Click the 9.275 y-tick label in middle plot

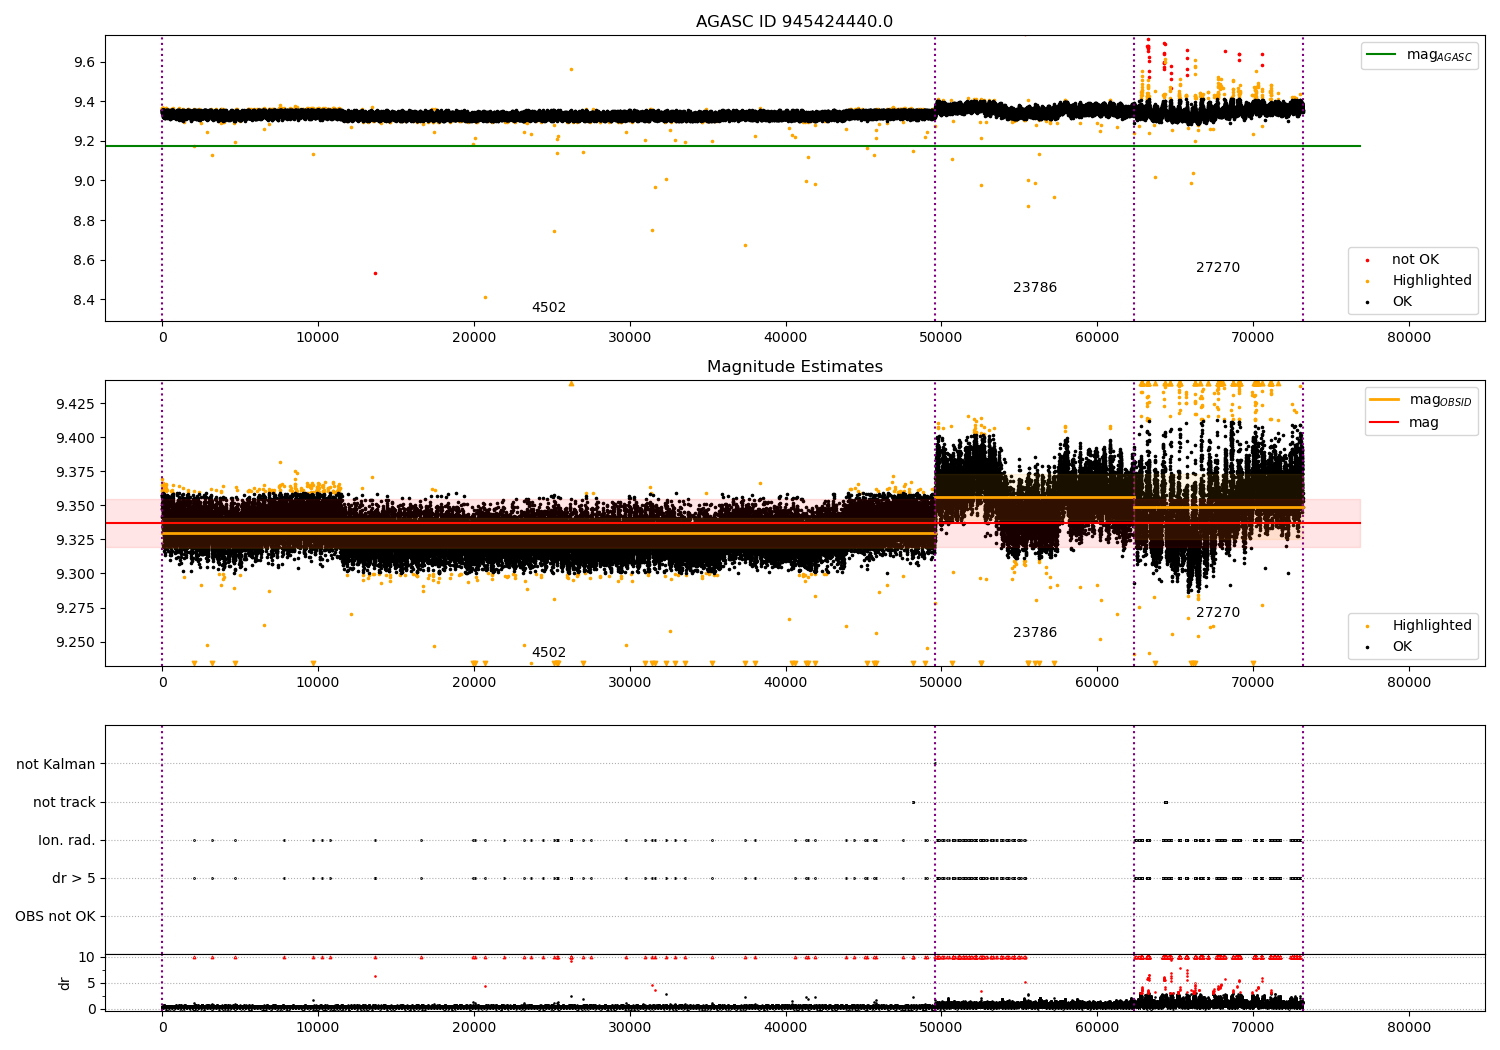(76, 608)
